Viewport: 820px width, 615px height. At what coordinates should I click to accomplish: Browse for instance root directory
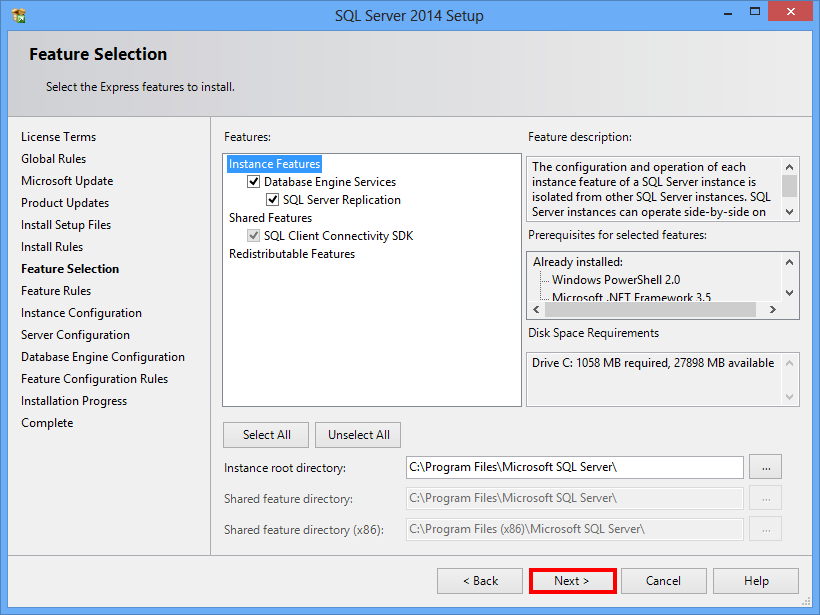point(766,467)
